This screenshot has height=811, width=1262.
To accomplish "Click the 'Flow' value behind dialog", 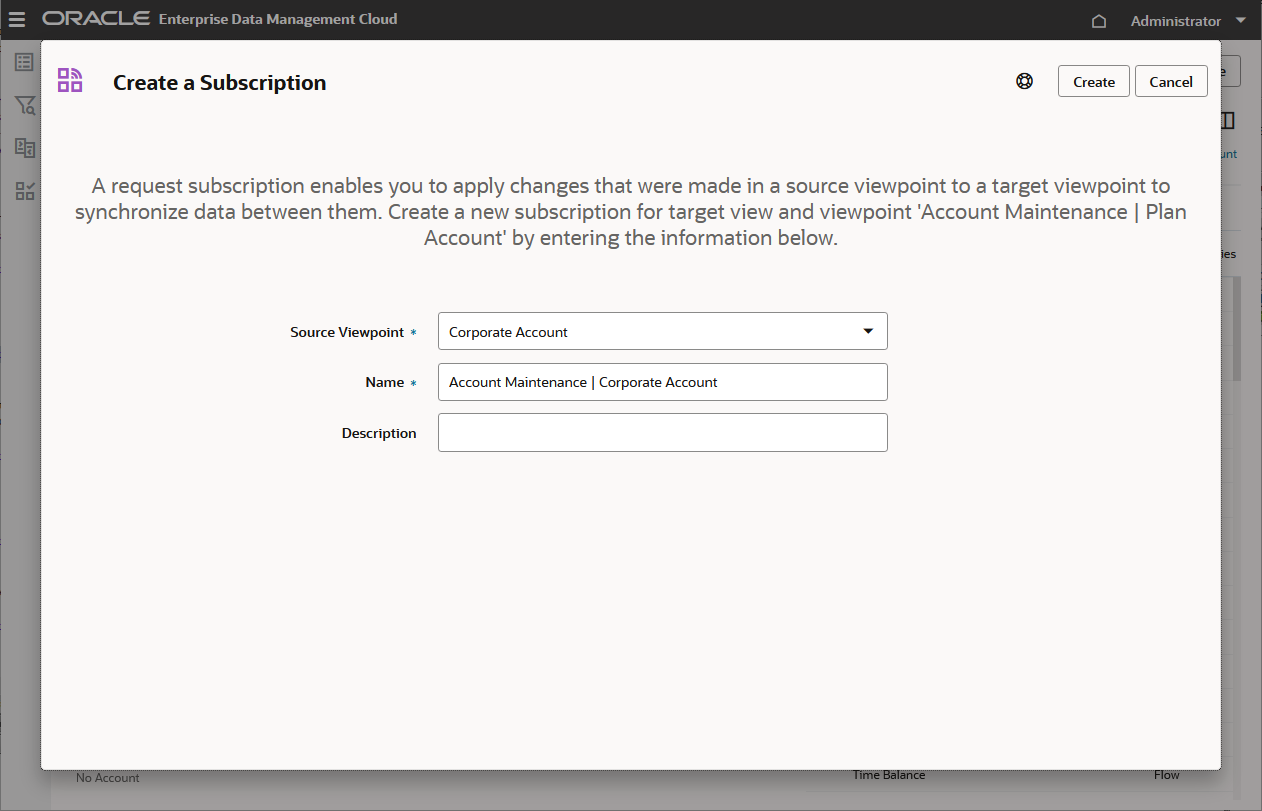I will click(x=1166, y=775).
